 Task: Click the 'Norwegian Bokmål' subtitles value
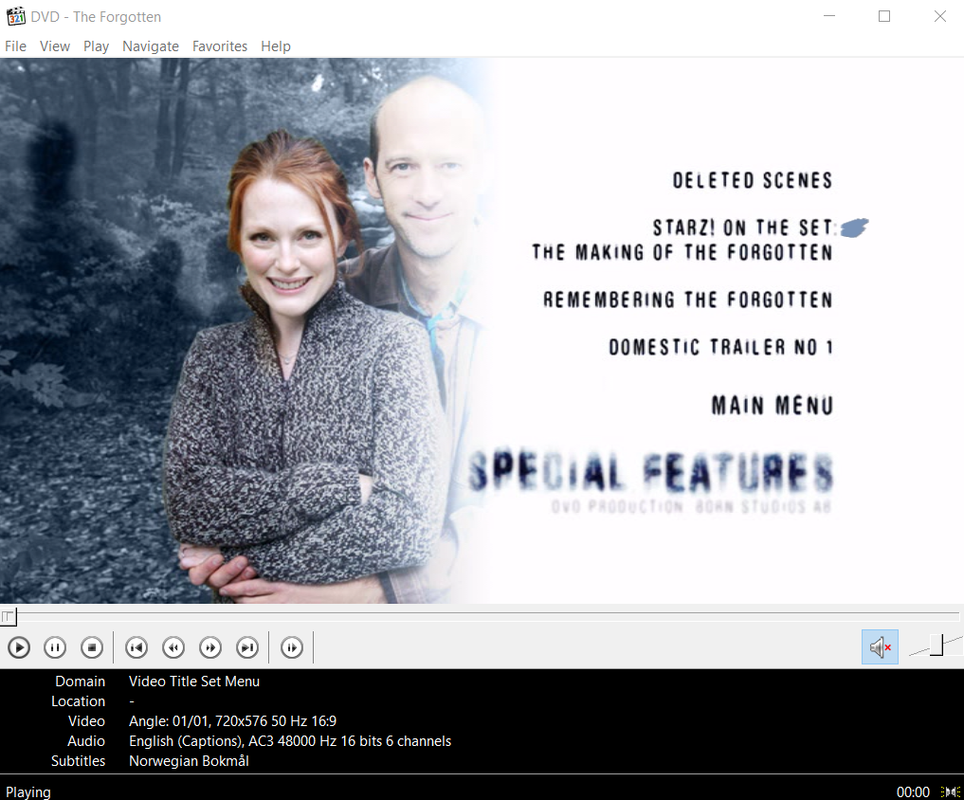coord(189,761)
